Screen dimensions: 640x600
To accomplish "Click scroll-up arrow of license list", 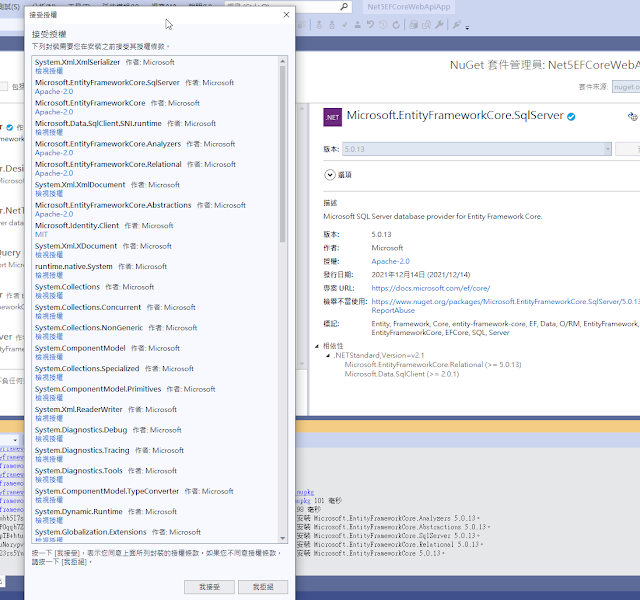I will [282, 61].
